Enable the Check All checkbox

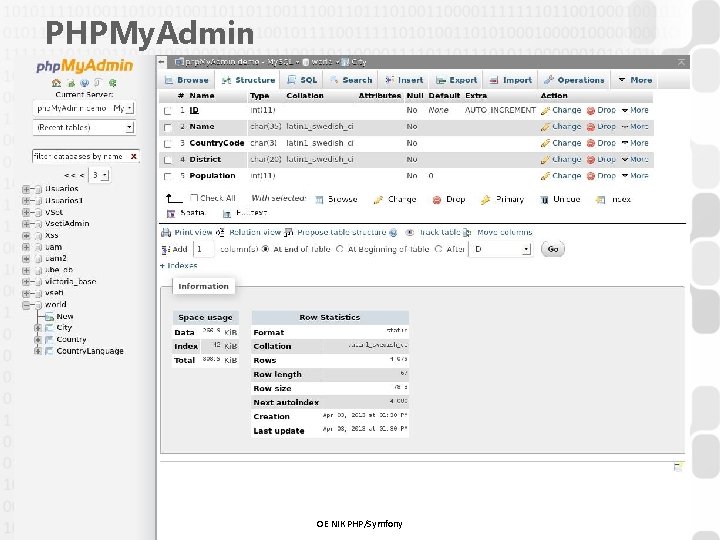coord(194,198)
